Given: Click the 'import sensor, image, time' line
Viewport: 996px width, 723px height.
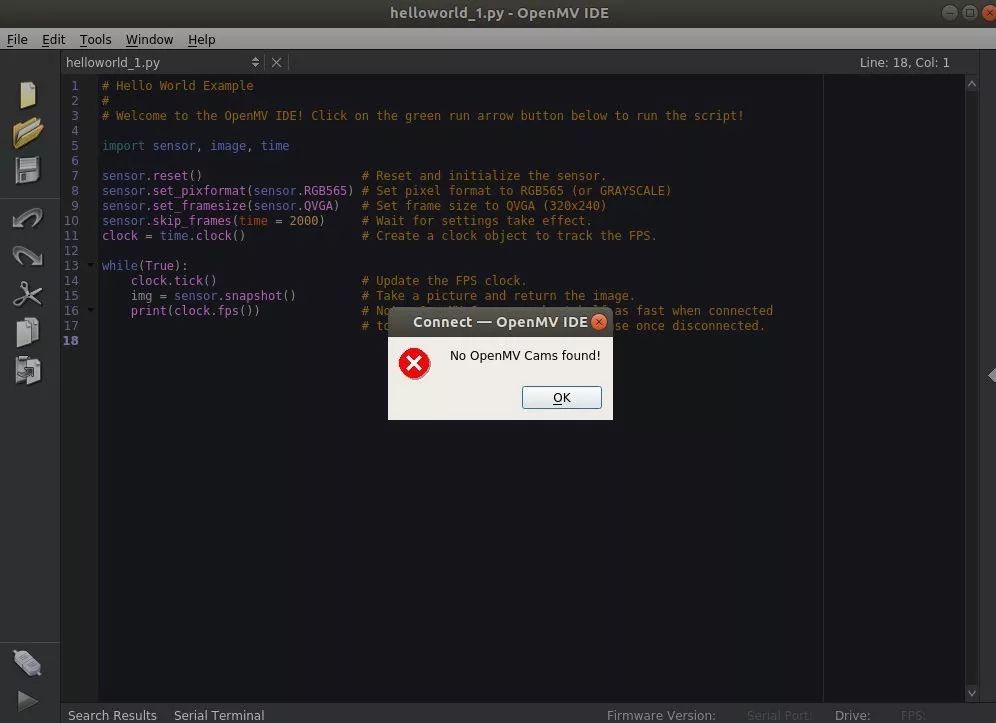Looking at the screenshot, I should tap(196, 145).
